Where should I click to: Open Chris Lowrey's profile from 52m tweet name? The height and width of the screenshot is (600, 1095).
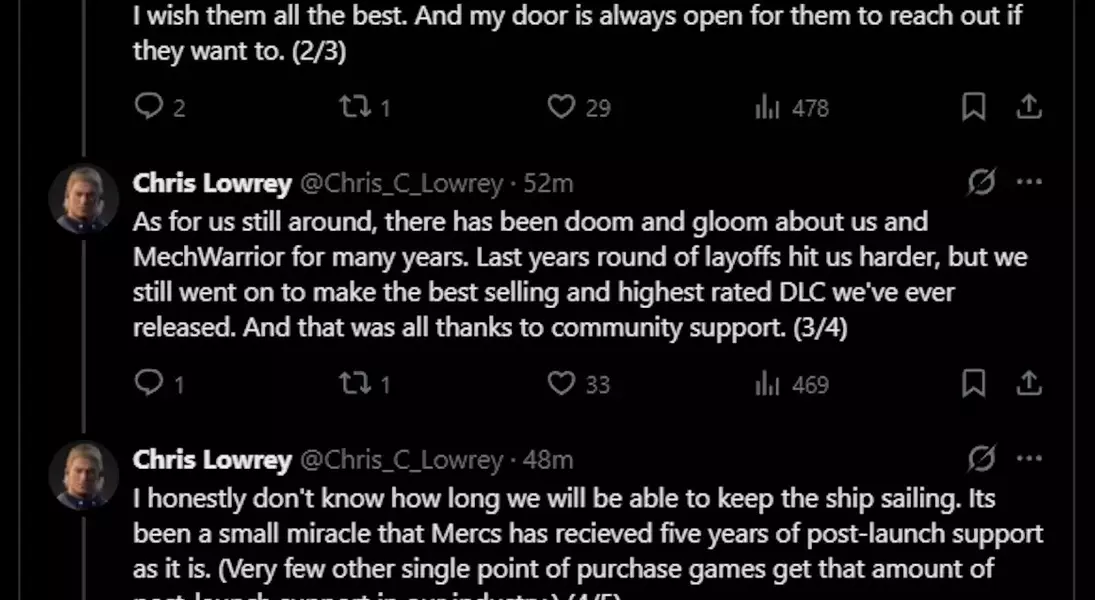212,183
